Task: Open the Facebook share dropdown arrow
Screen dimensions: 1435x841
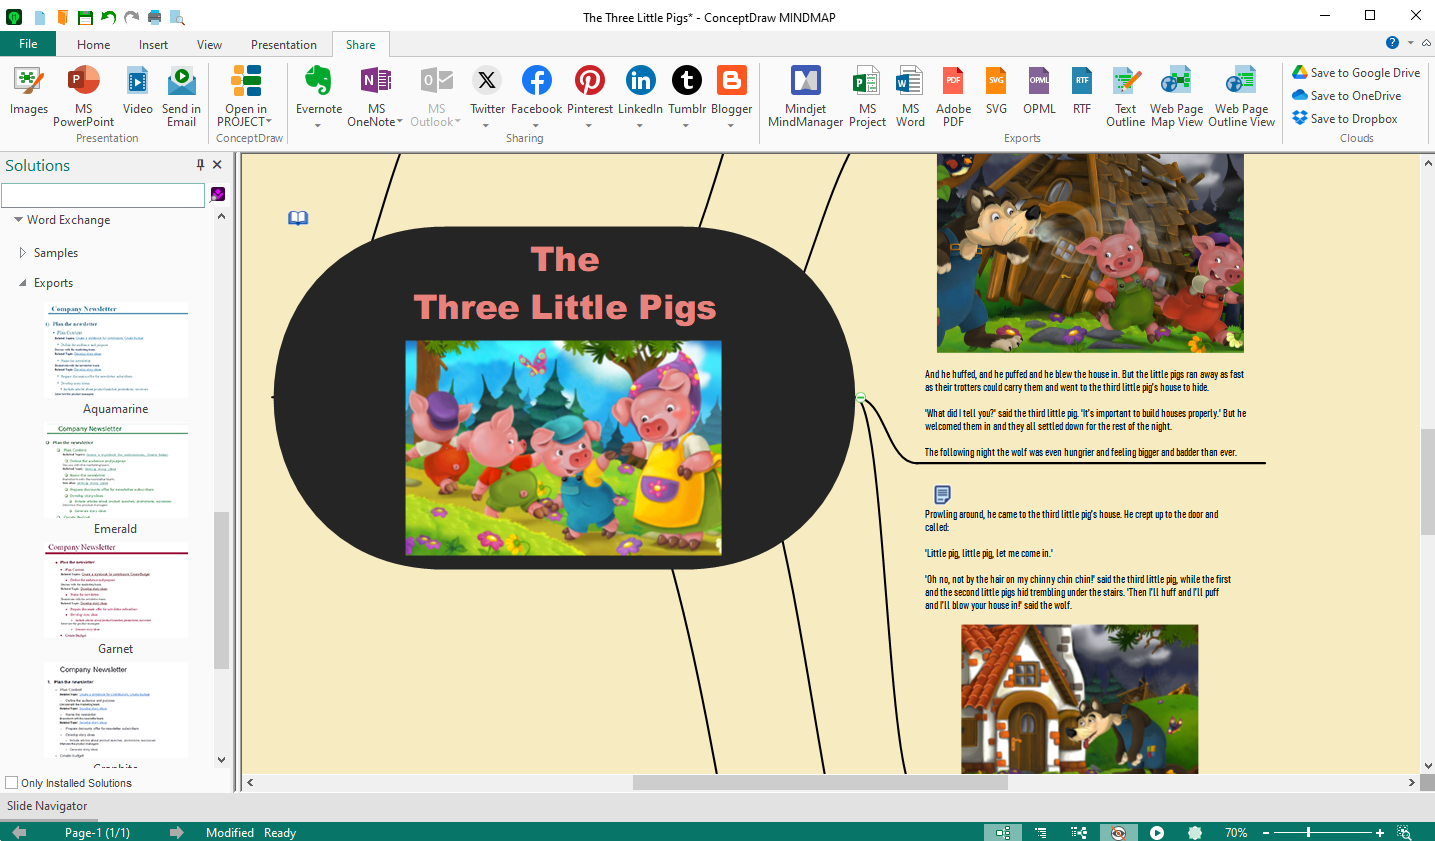Action: tap(536, 126)
